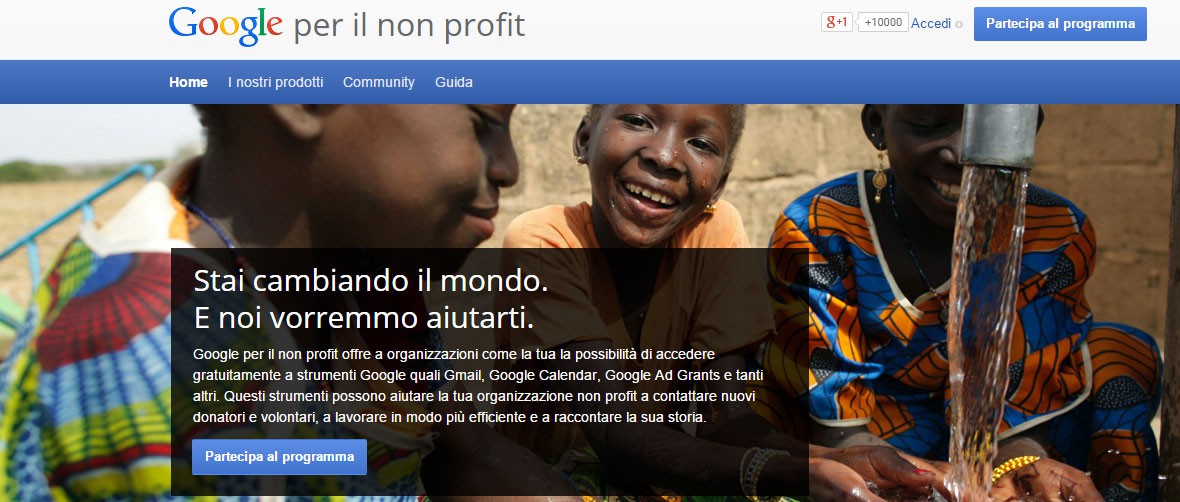Image resolution: width=1180 pixels, height=502 pixels.
Task: Go to the Community tab
Action: coord(379,83)
